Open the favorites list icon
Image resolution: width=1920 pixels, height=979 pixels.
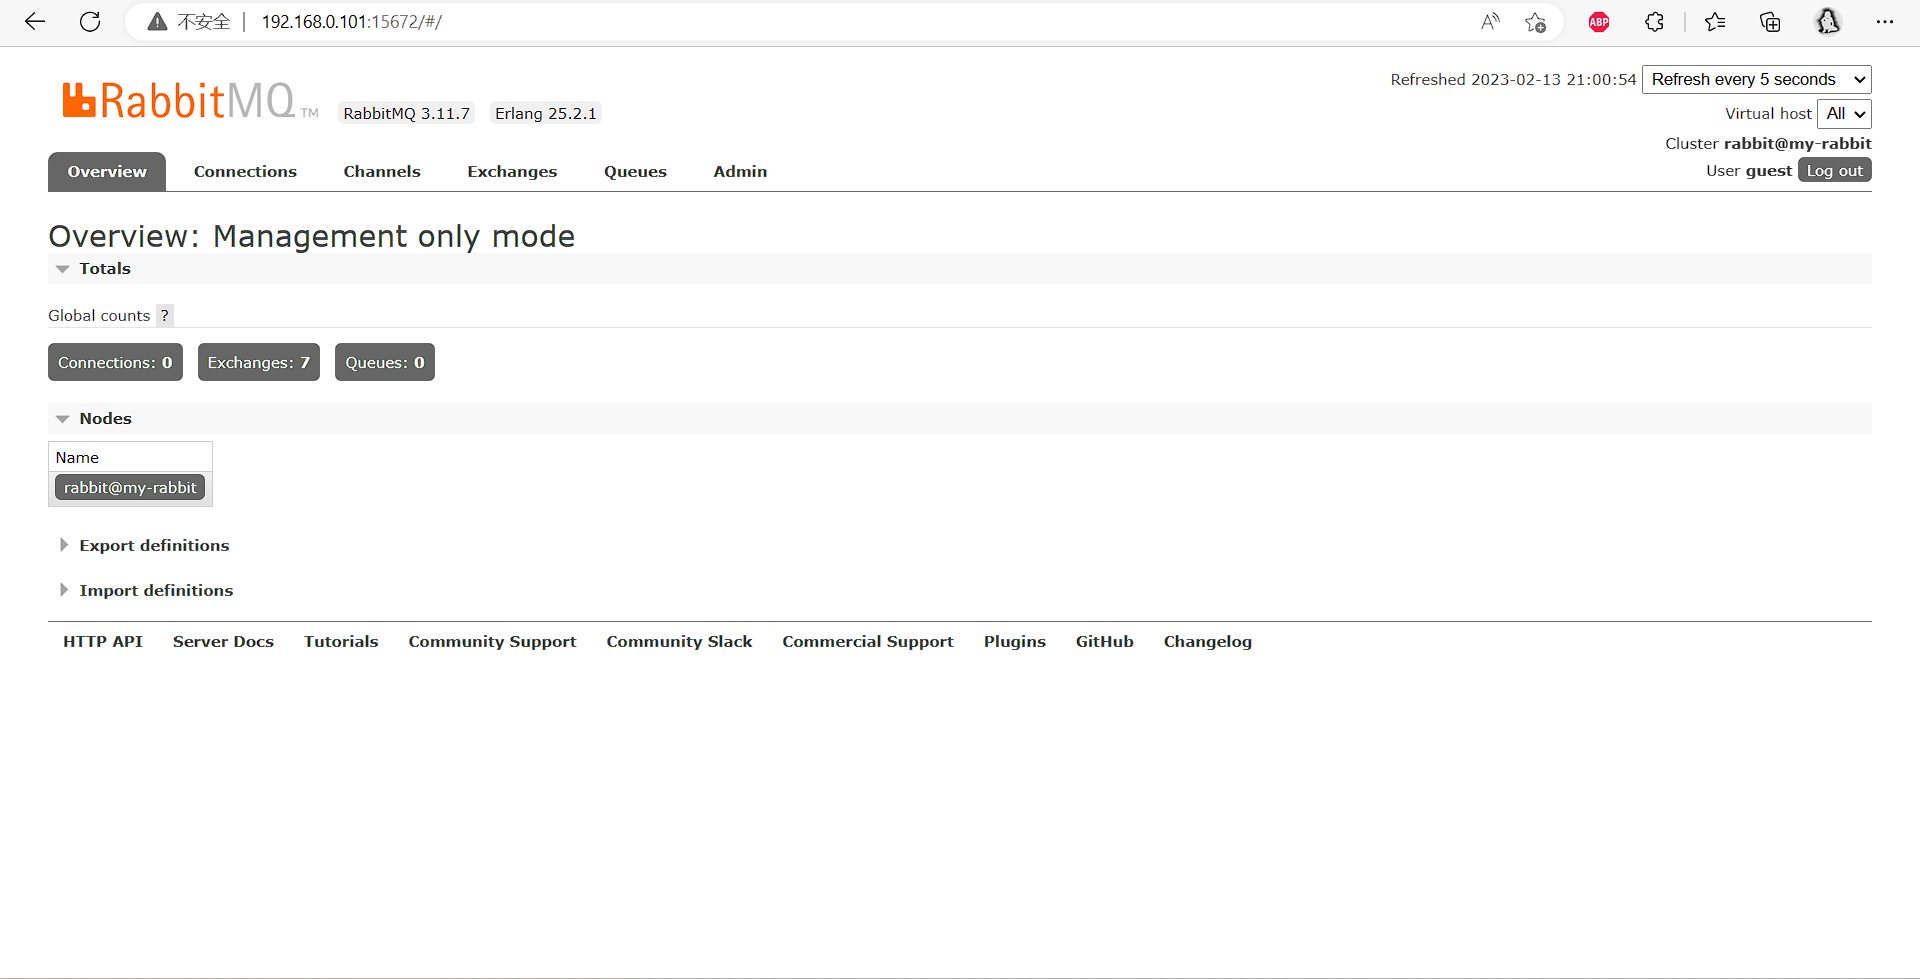pos(1715,22)
